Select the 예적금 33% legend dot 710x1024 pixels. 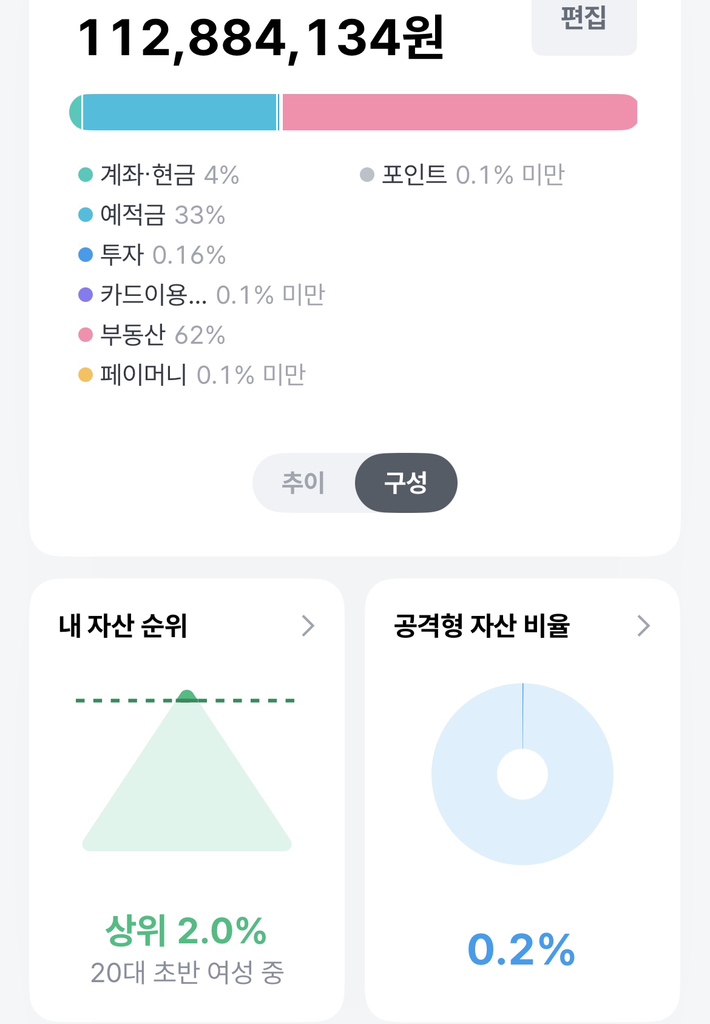click(x=85, y=216)
